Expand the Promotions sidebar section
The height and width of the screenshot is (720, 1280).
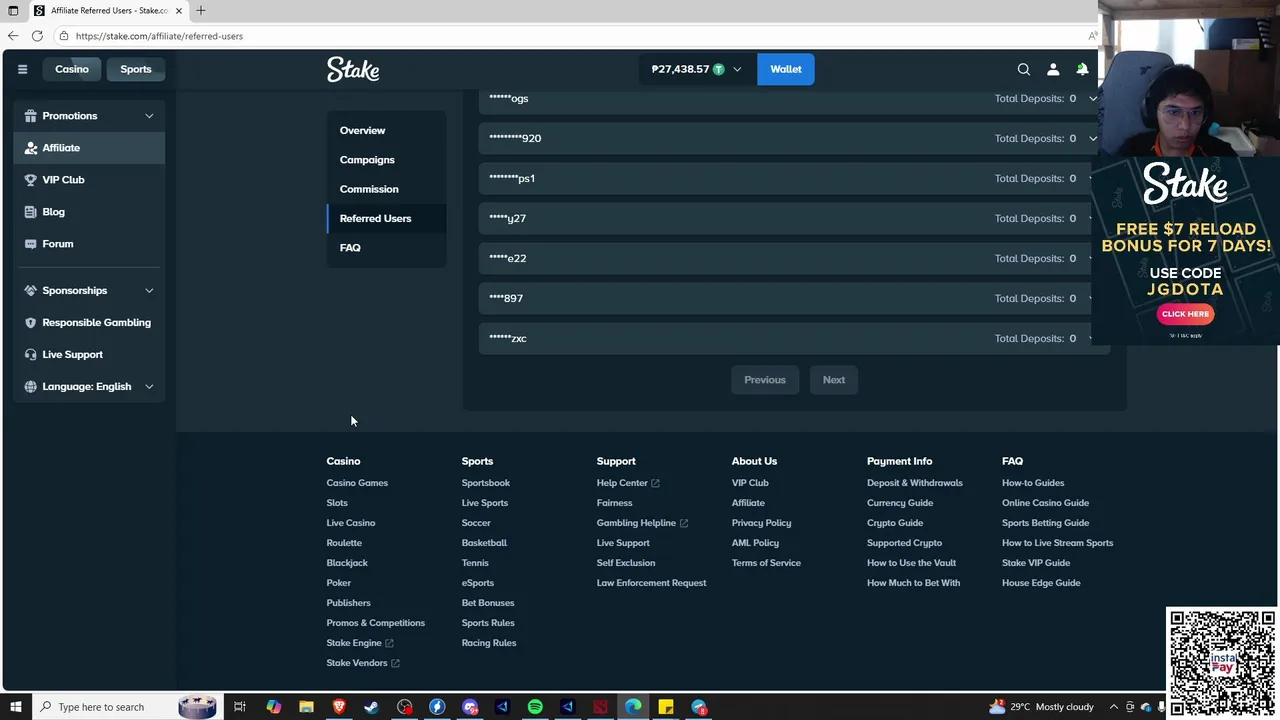coord(89,116)
